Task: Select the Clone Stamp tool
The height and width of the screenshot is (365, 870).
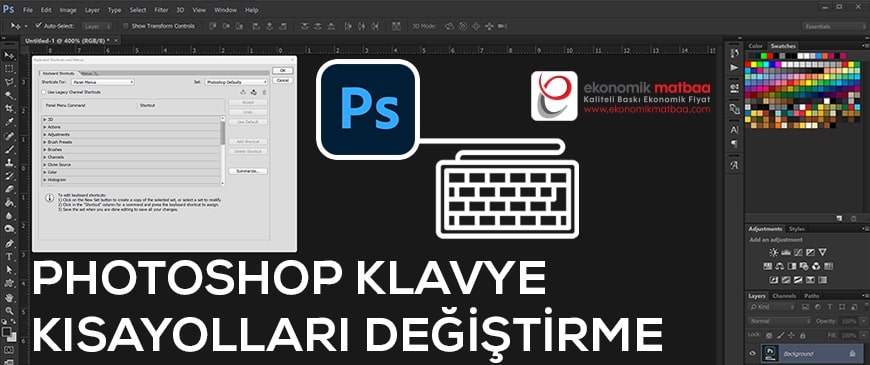Action: pyautogui.click(x=9, y=163)
